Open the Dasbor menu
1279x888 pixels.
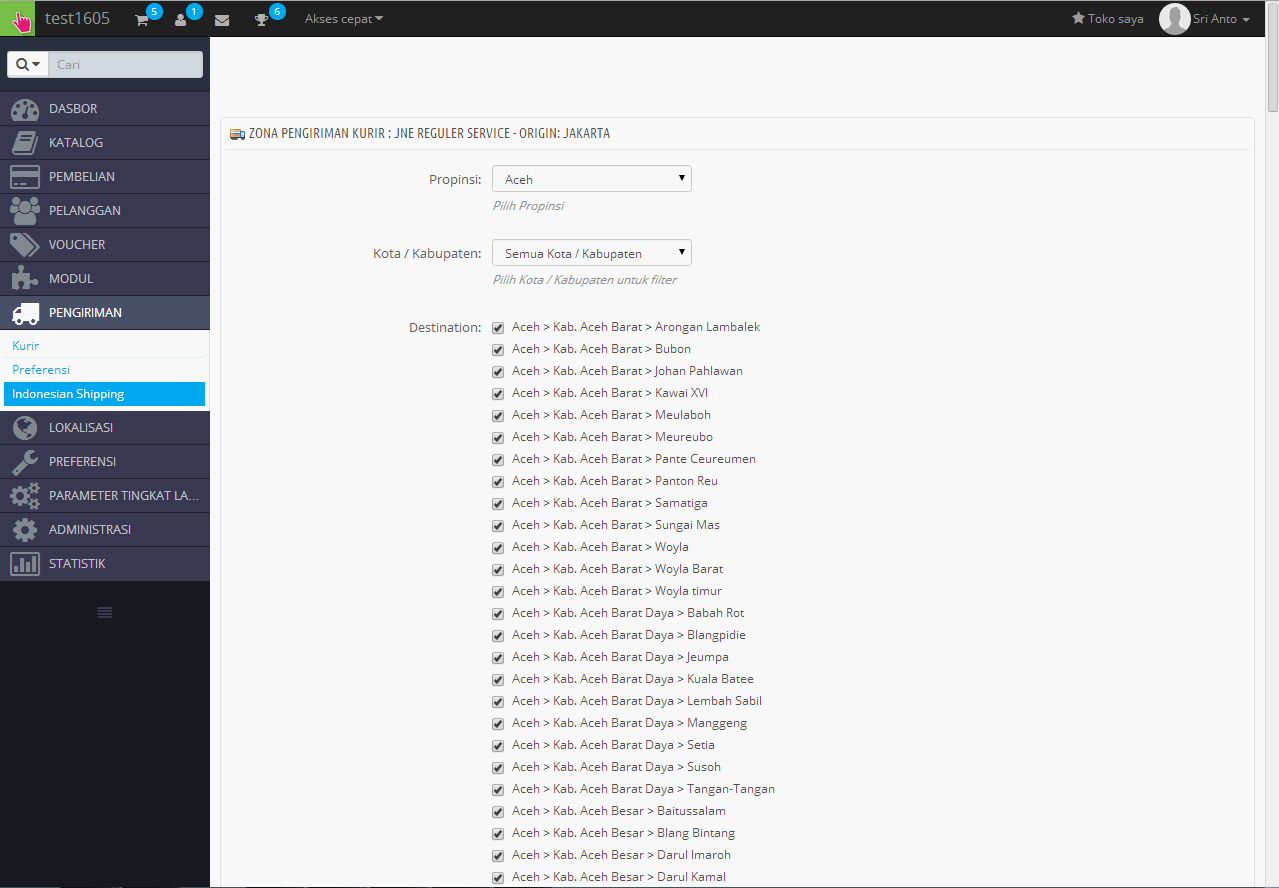[105, 109]
